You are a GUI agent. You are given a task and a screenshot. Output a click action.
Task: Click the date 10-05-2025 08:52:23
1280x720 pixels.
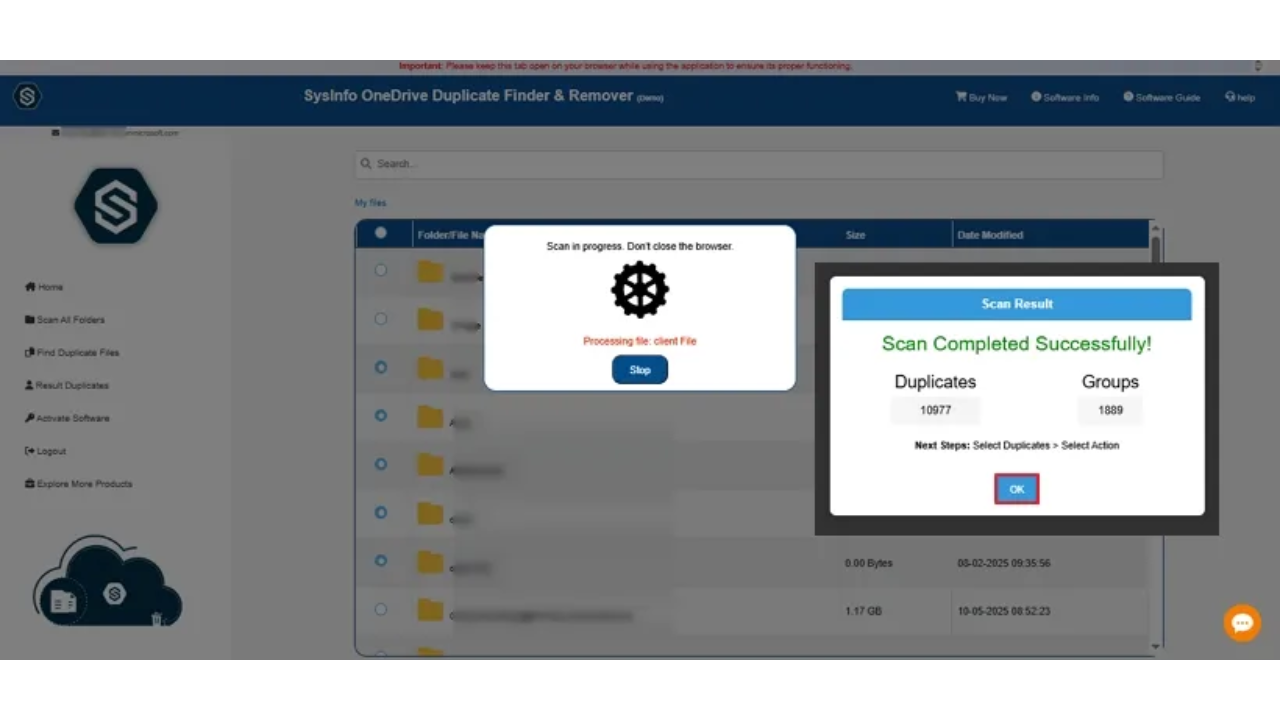coord(1004,611)
